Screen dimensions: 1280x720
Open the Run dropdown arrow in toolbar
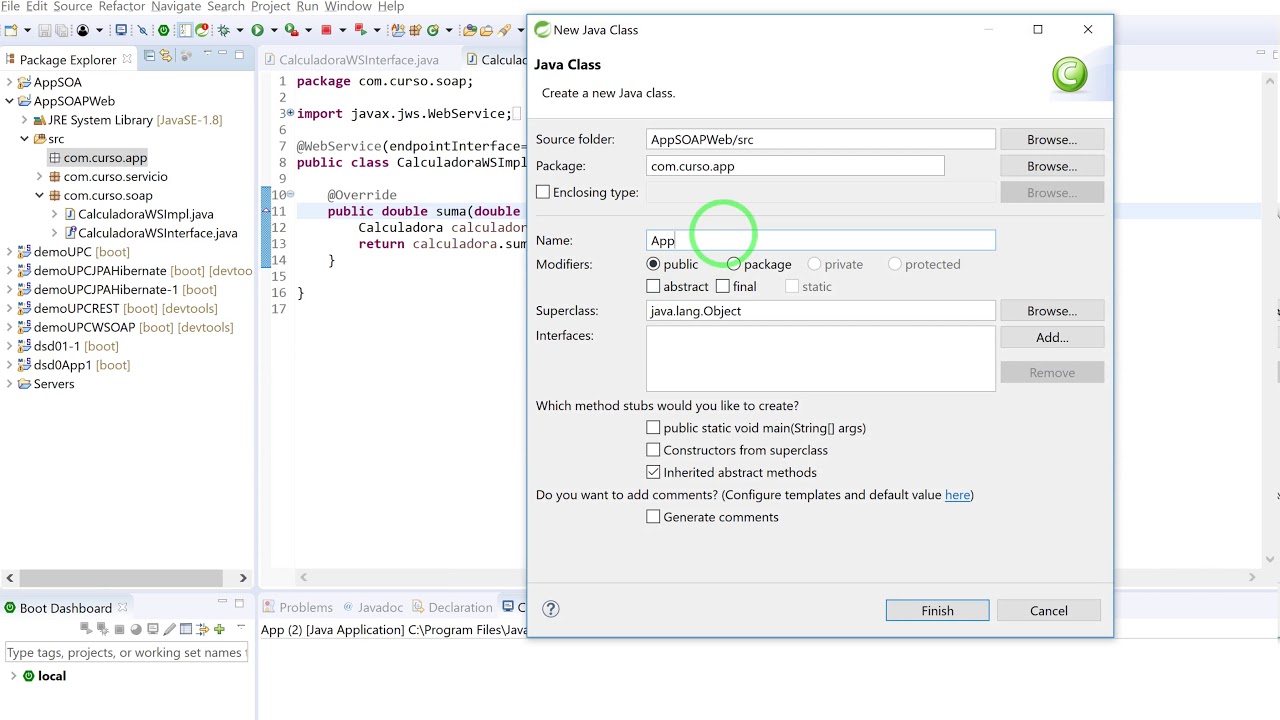(274, 30)
